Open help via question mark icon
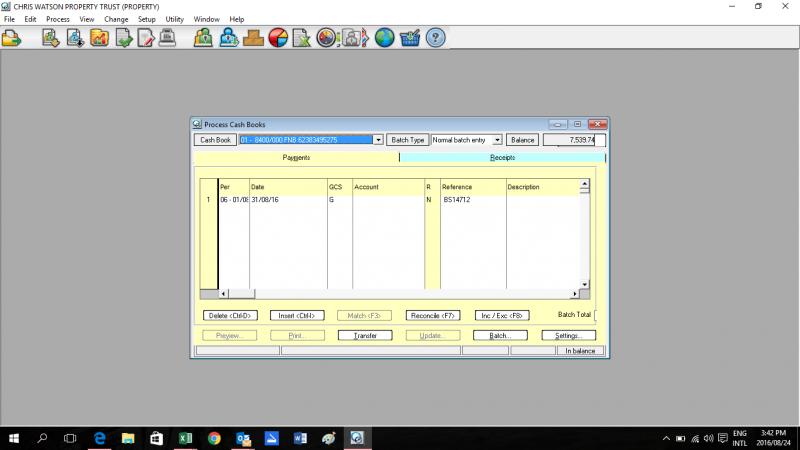 (x=435, y=39)
